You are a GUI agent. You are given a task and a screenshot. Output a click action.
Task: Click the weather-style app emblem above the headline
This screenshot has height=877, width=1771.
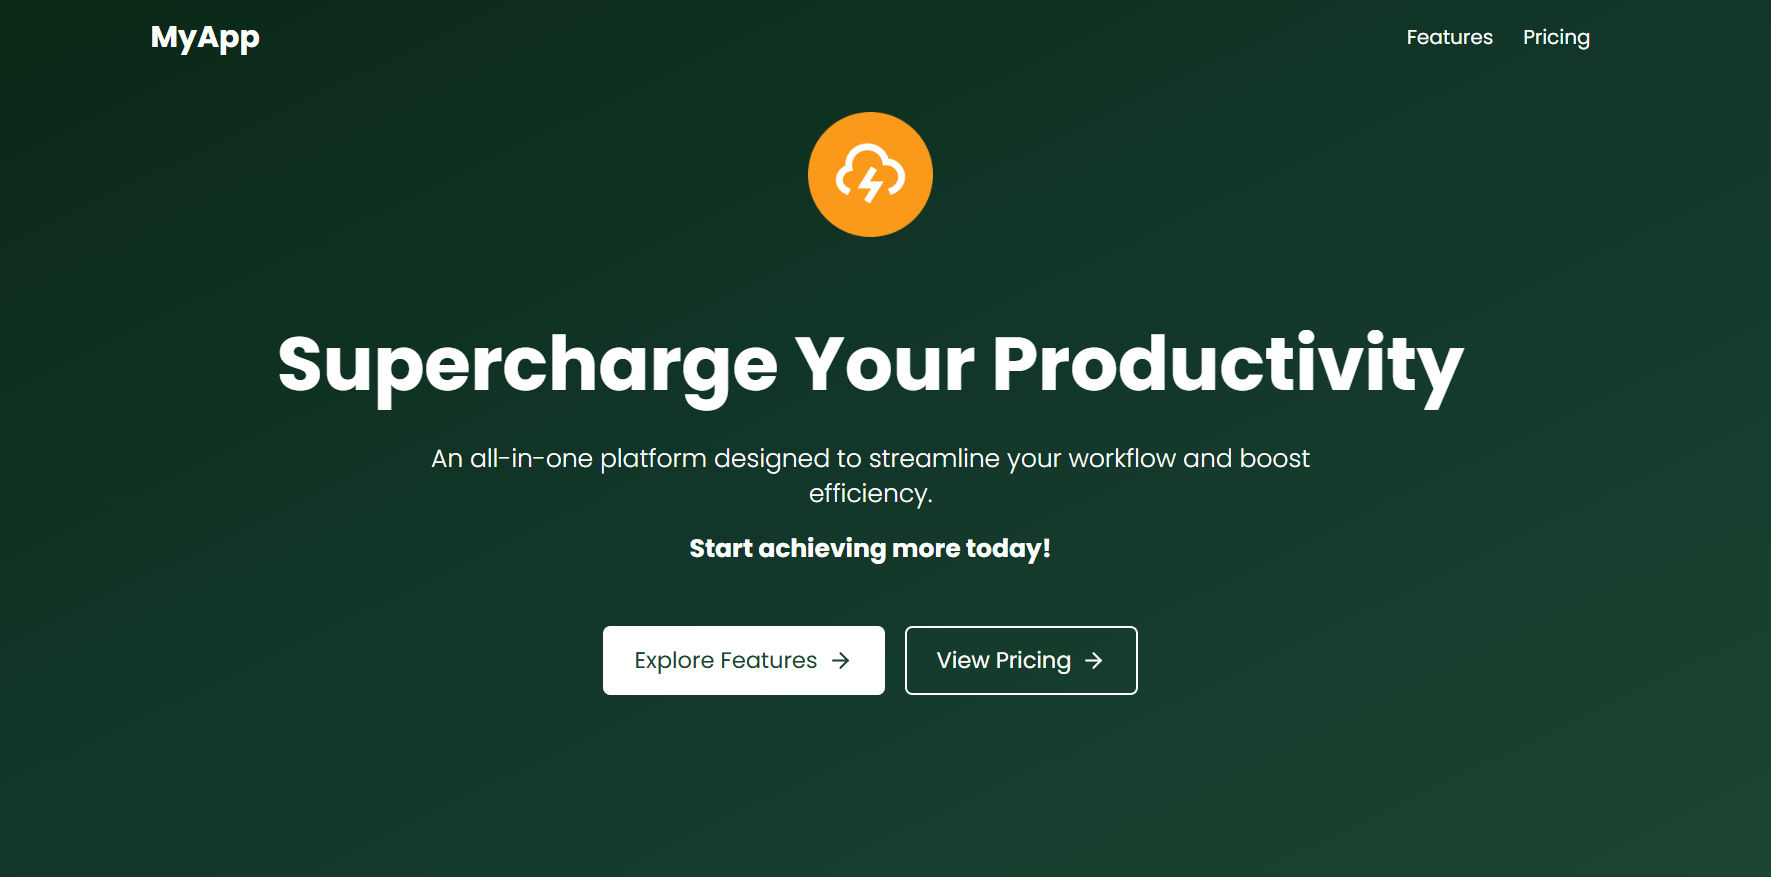(869, 173)
